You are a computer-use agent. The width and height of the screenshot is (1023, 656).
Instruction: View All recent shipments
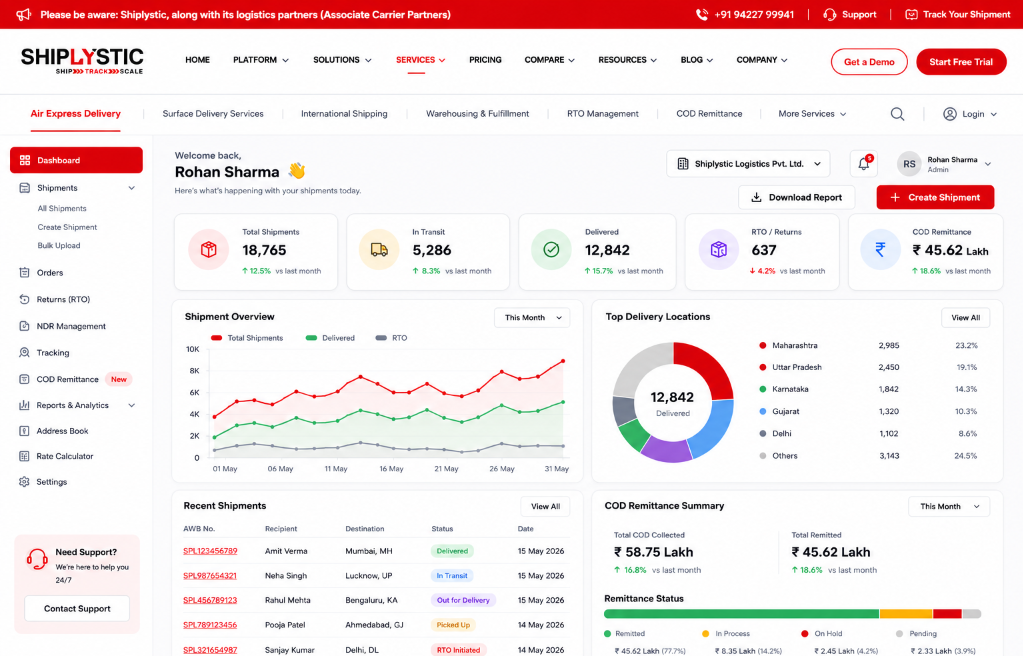coord(545,507)
